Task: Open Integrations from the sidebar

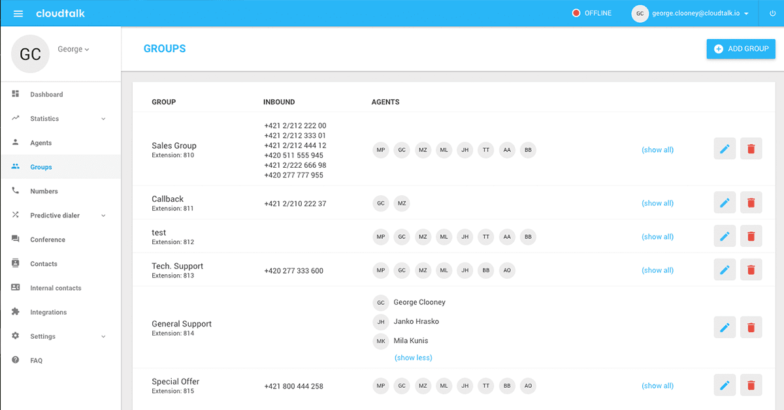Action: 48,312
